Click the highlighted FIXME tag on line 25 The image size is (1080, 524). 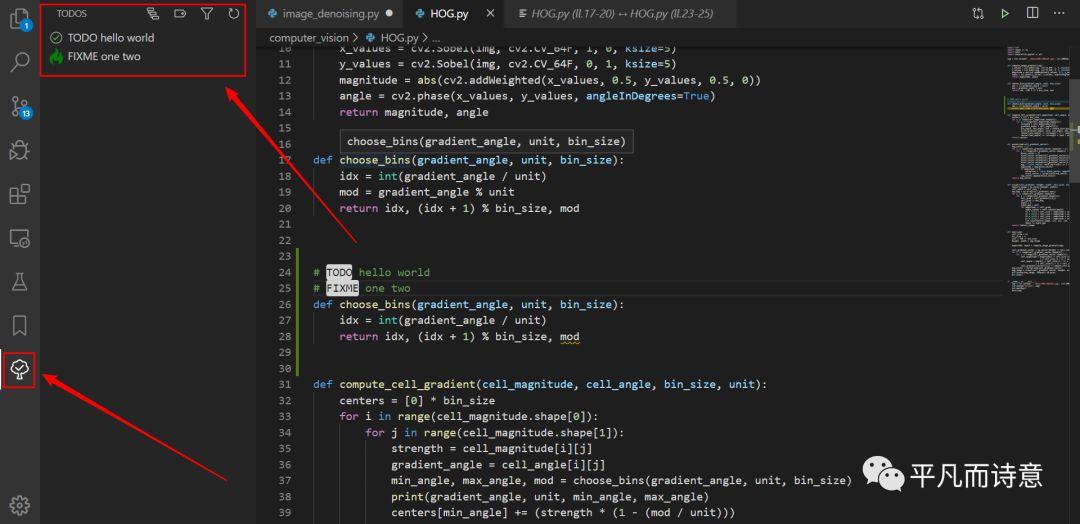pos(342,289)
